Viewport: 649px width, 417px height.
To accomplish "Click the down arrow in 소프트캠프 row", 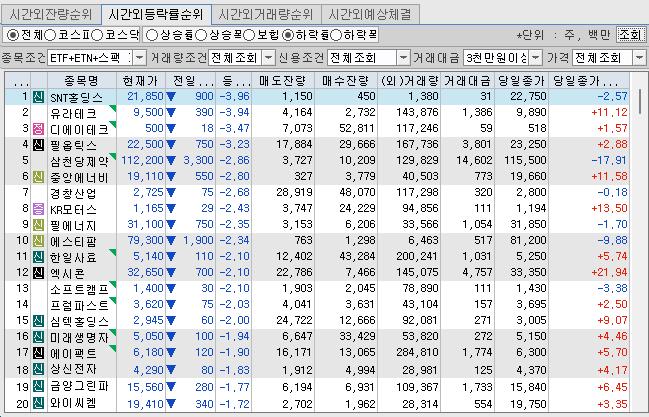I will pyautogui.click(x=171, y=288).
